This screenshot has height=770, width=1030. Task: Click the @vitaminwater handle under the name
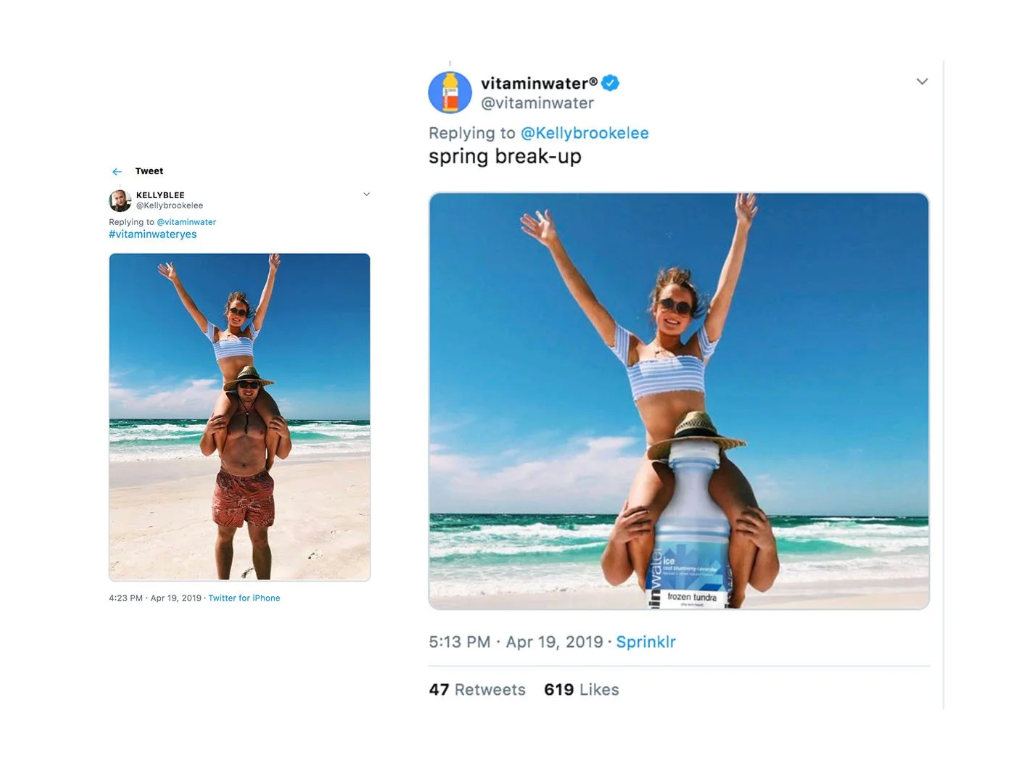[537, 103]
